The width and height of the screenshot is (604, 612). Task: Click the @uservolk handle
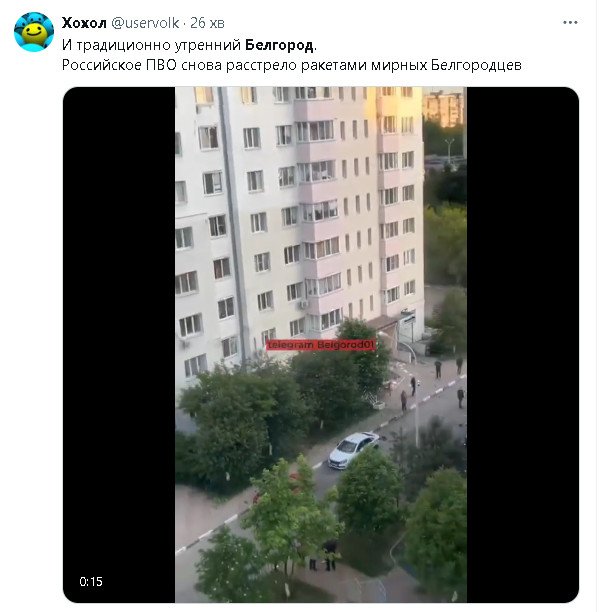[145, 23]
